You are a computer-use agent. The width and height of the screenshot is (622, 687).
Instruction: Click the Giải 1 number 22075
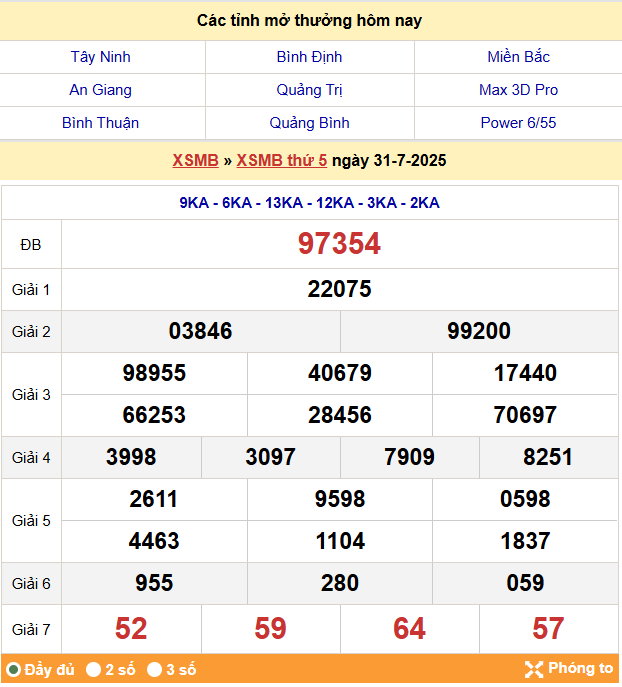tap(339, 289)
